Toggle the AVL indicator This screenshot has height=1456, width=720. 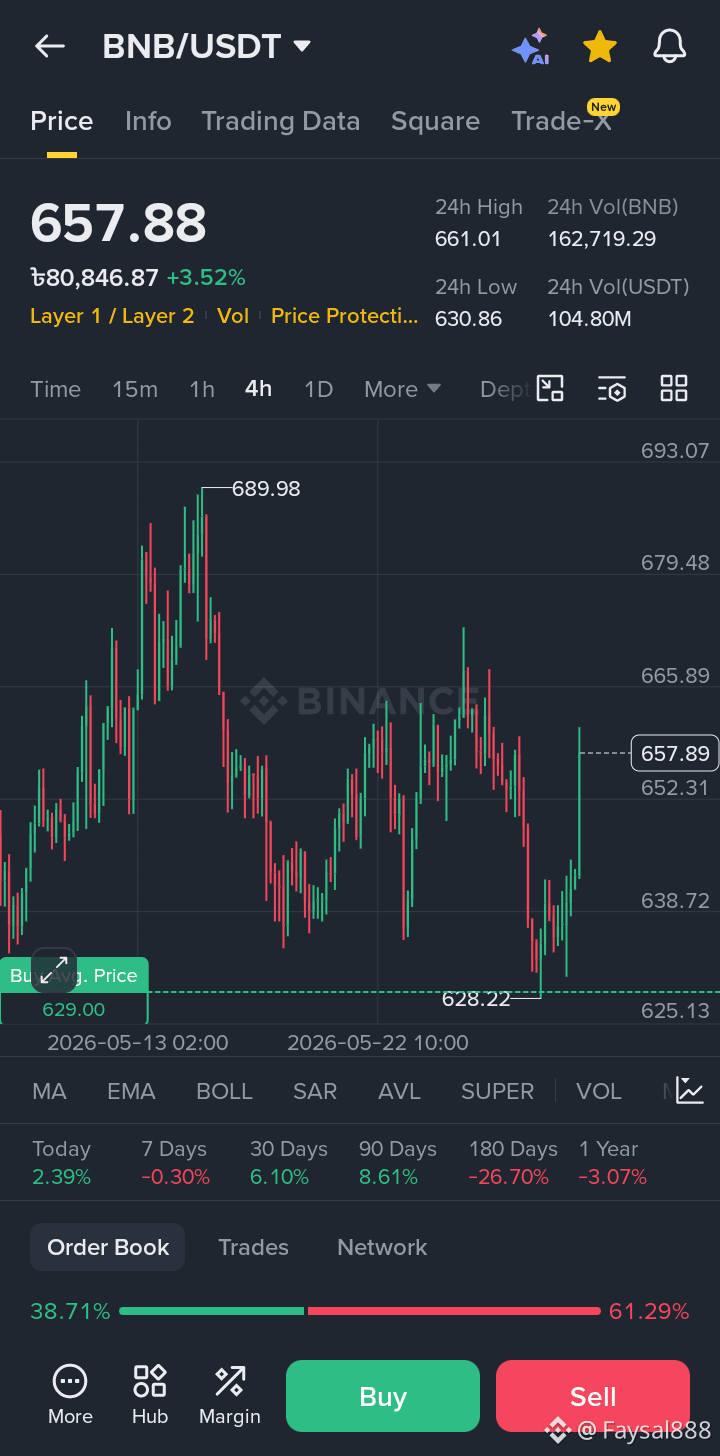(x=399, y=1091)
